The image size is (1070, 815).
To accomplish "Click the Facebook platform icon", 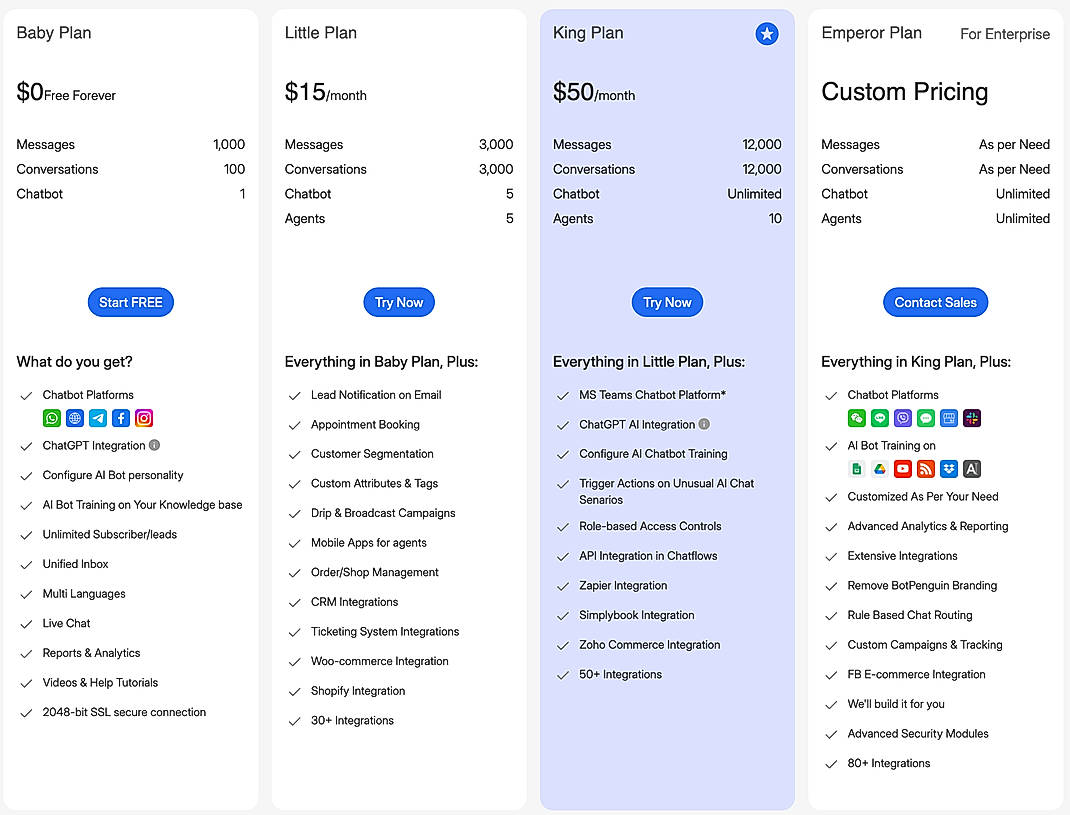I will [x=121, y=419].
